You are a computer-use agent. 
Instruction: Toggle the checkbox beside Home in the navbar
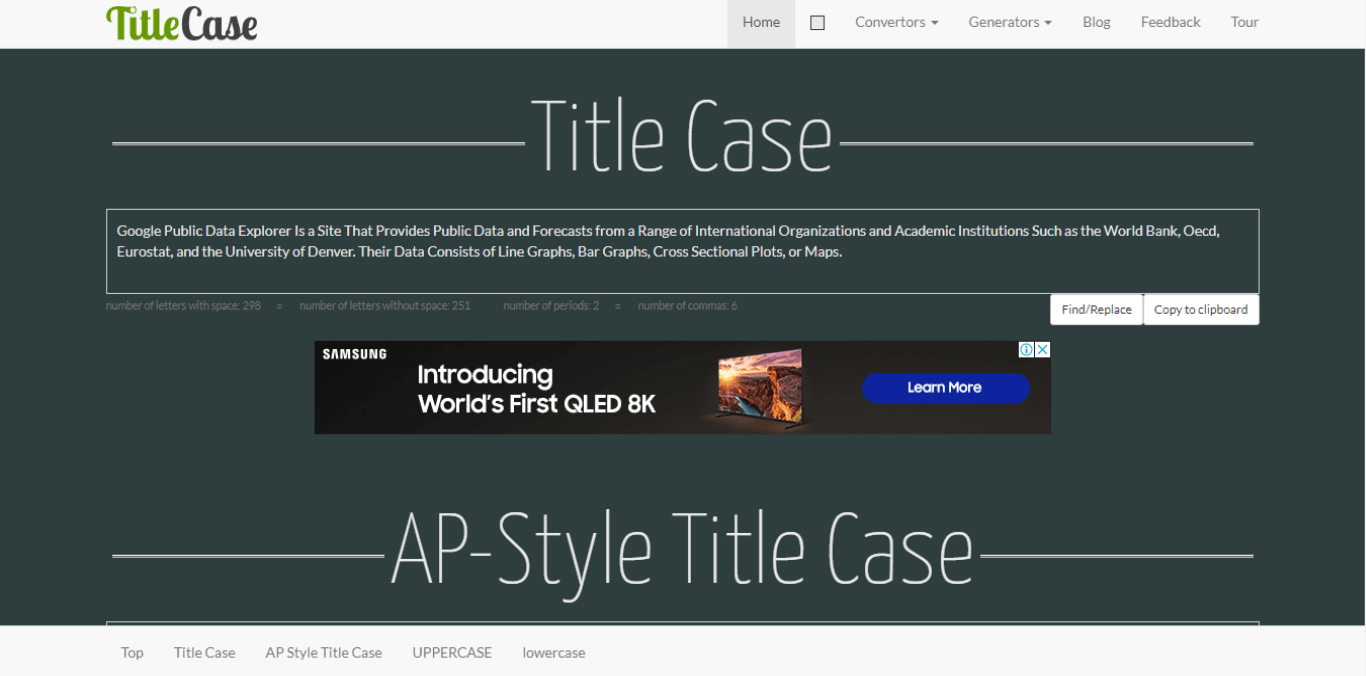pos(817,22)
